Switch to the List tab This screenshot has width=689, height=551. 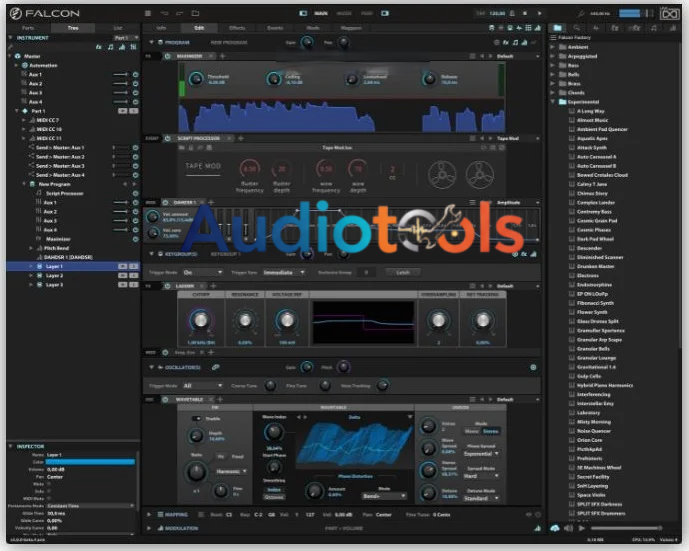point(118,28)
